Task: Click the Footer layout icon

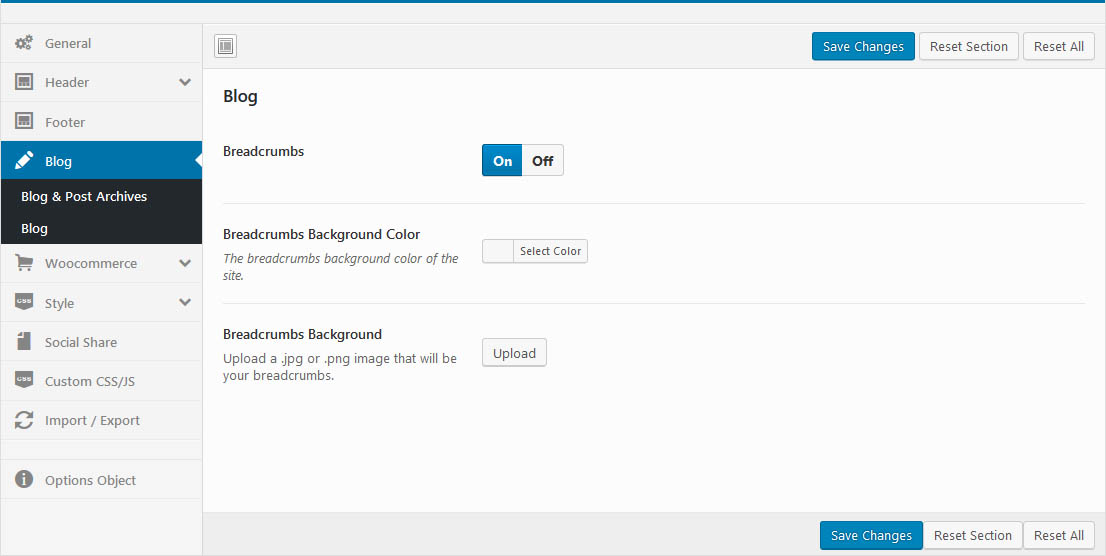Action: coord(24,121)
